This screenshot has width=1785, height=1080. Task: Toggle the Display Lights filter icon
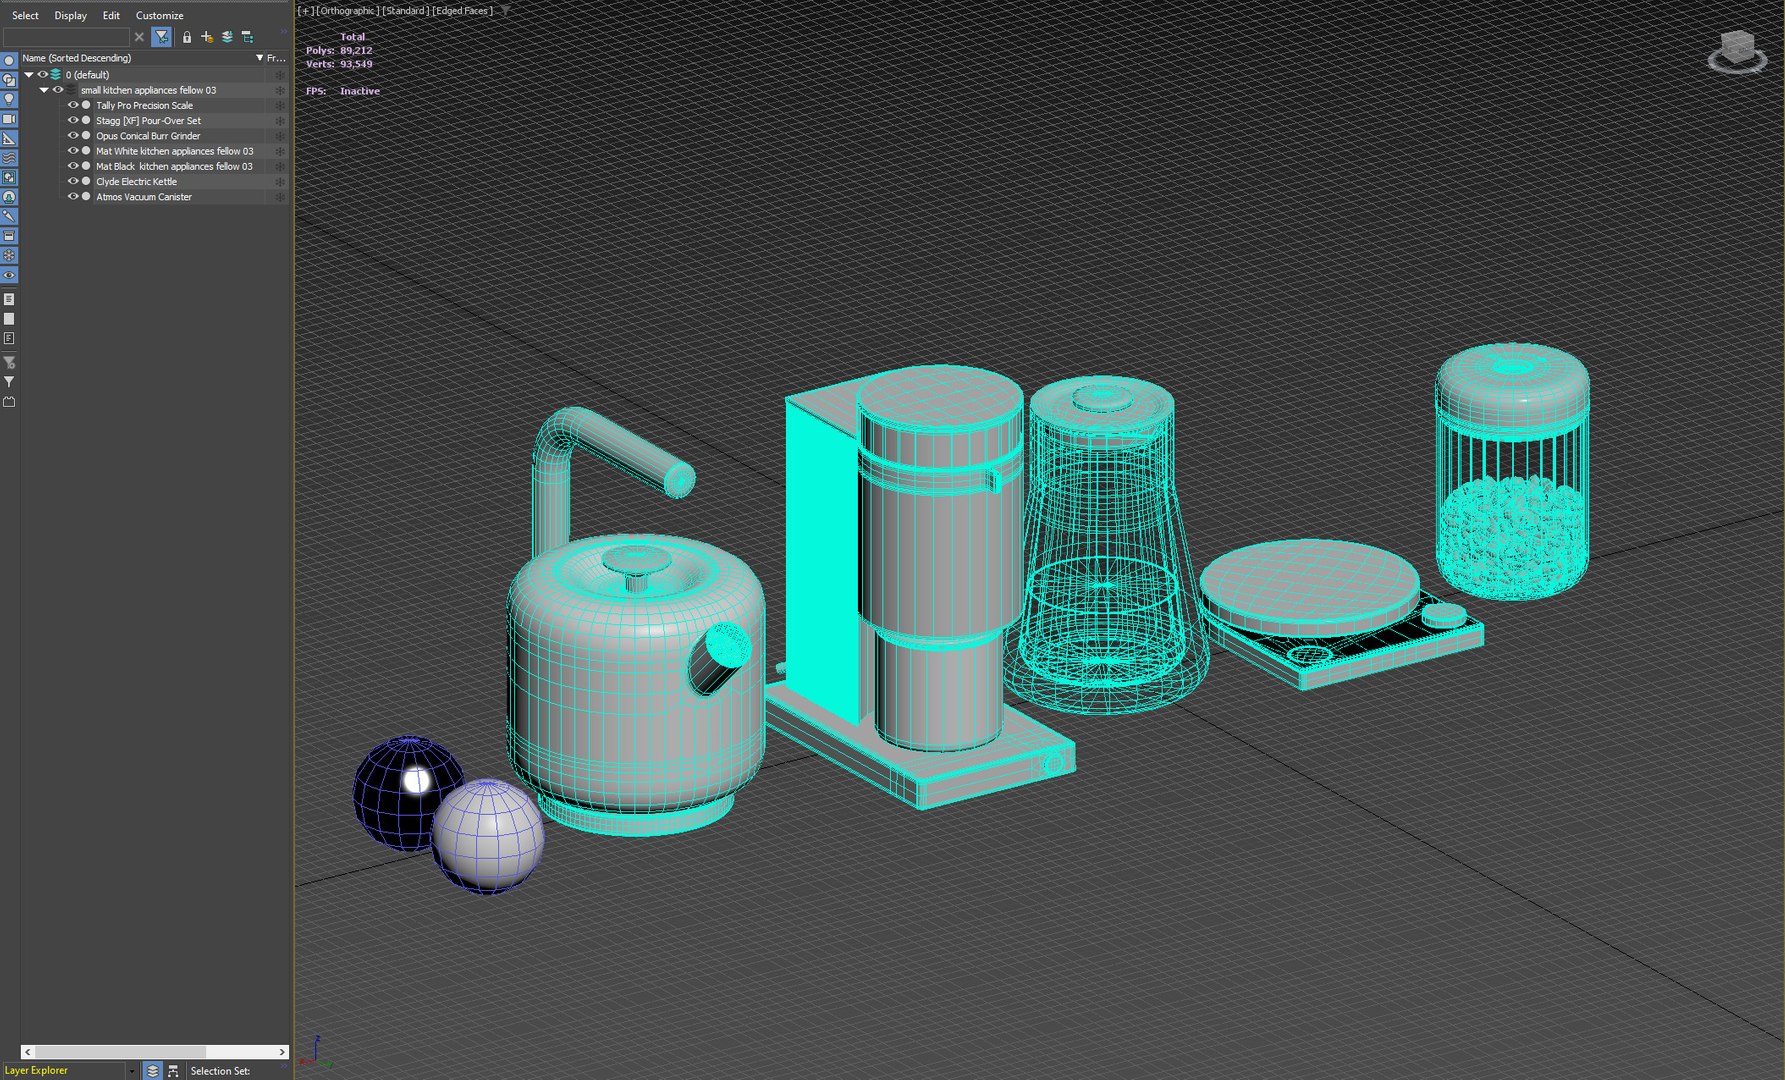click(x=9, y=99)
